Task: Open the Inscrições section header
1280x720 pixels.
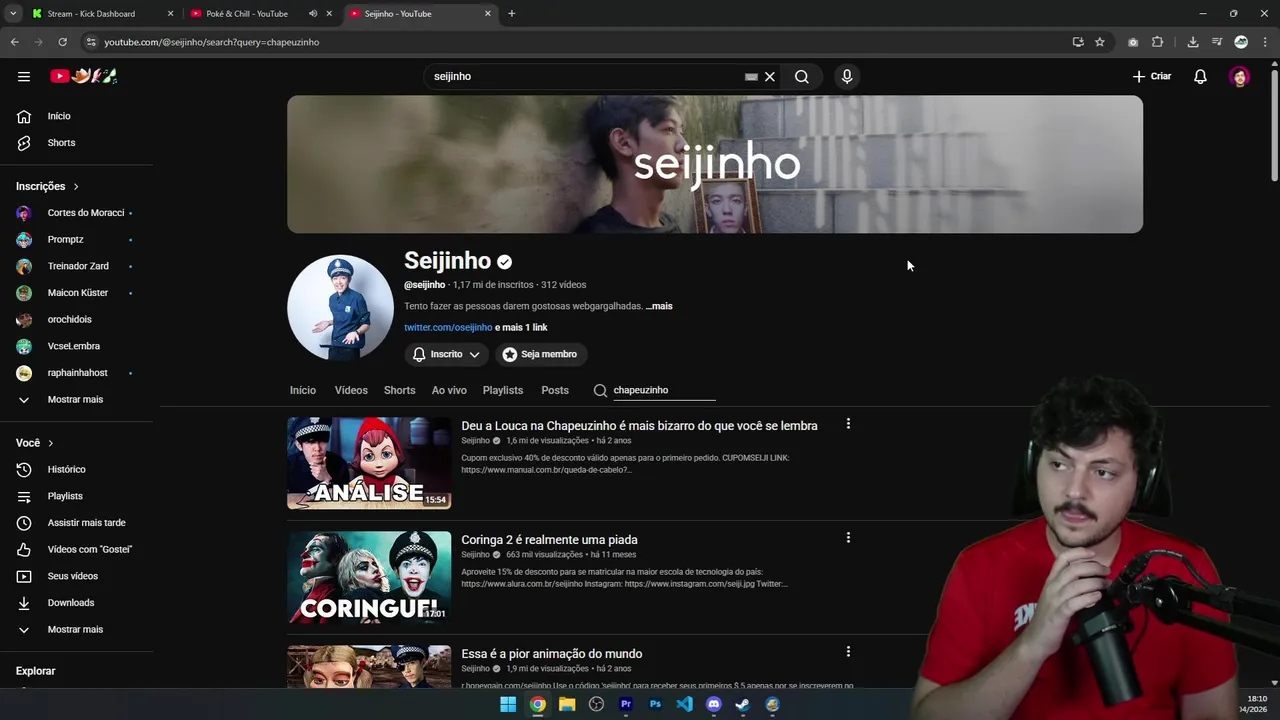Action: click(x=47, y=186)
